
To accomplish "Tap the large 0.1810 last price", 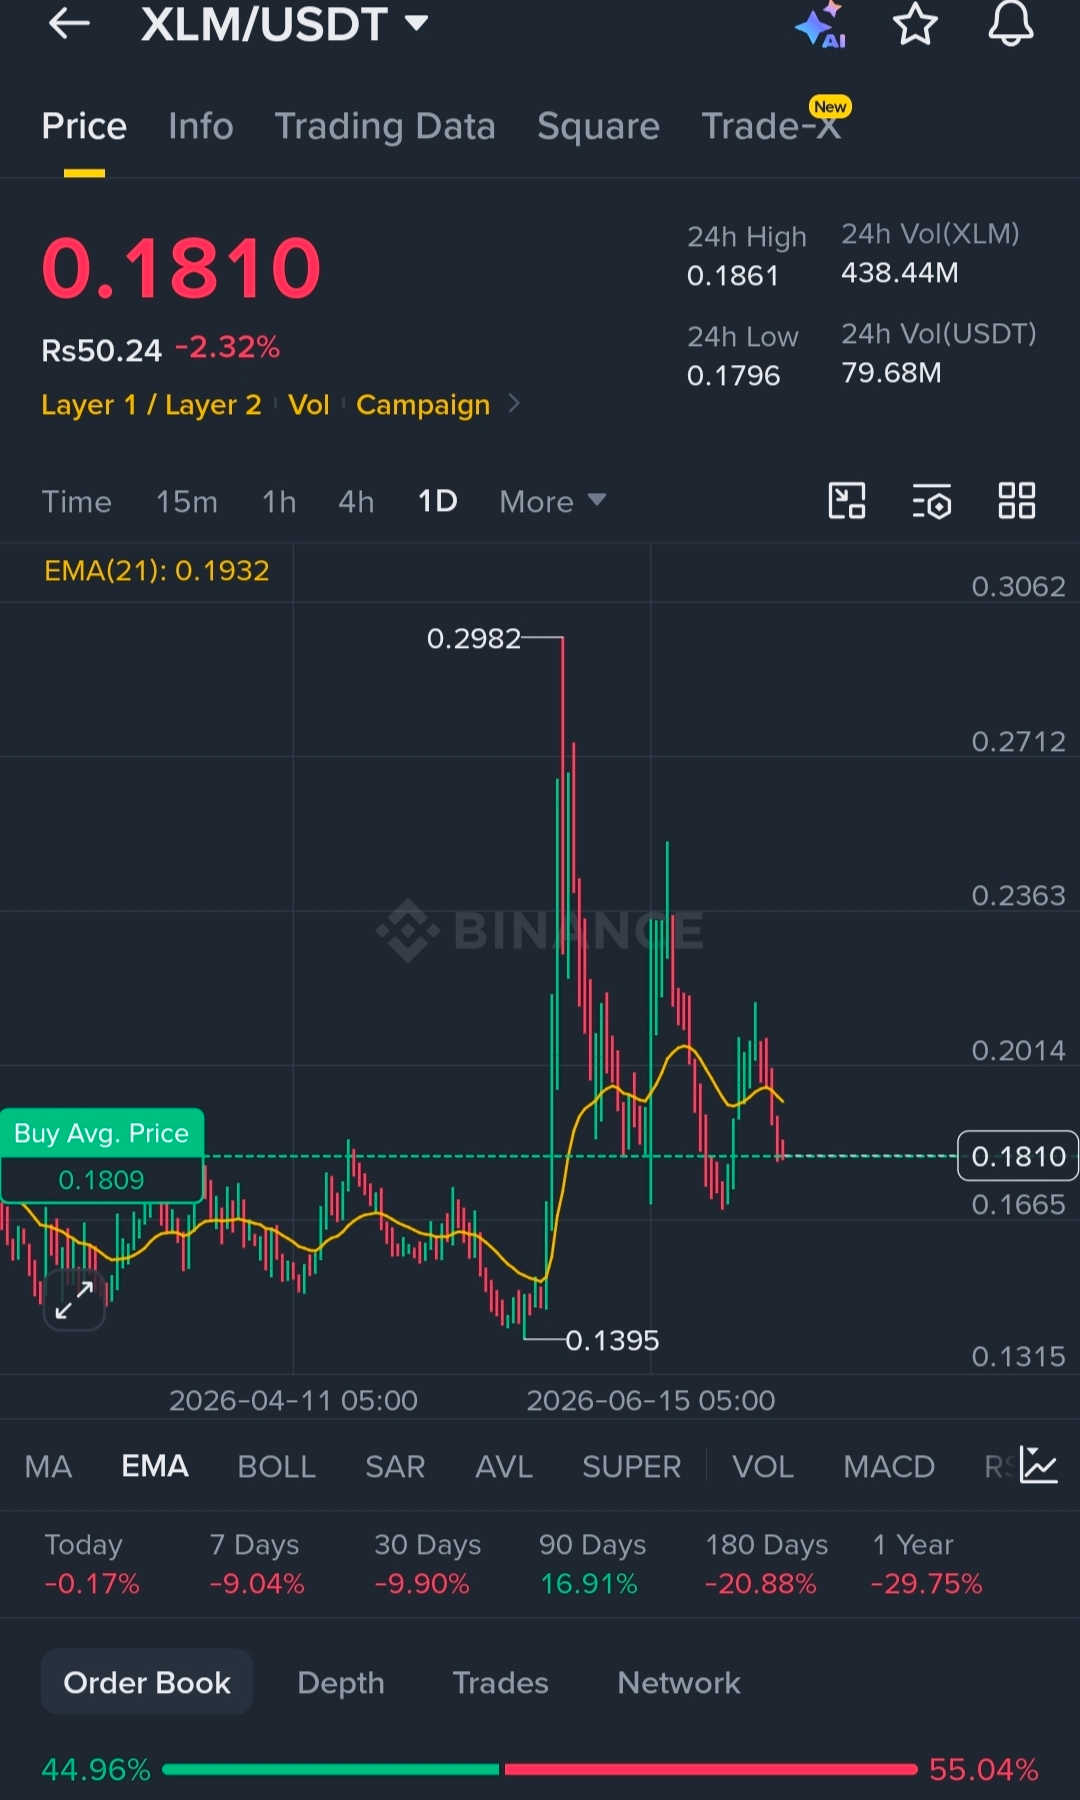I will point(181,268).
